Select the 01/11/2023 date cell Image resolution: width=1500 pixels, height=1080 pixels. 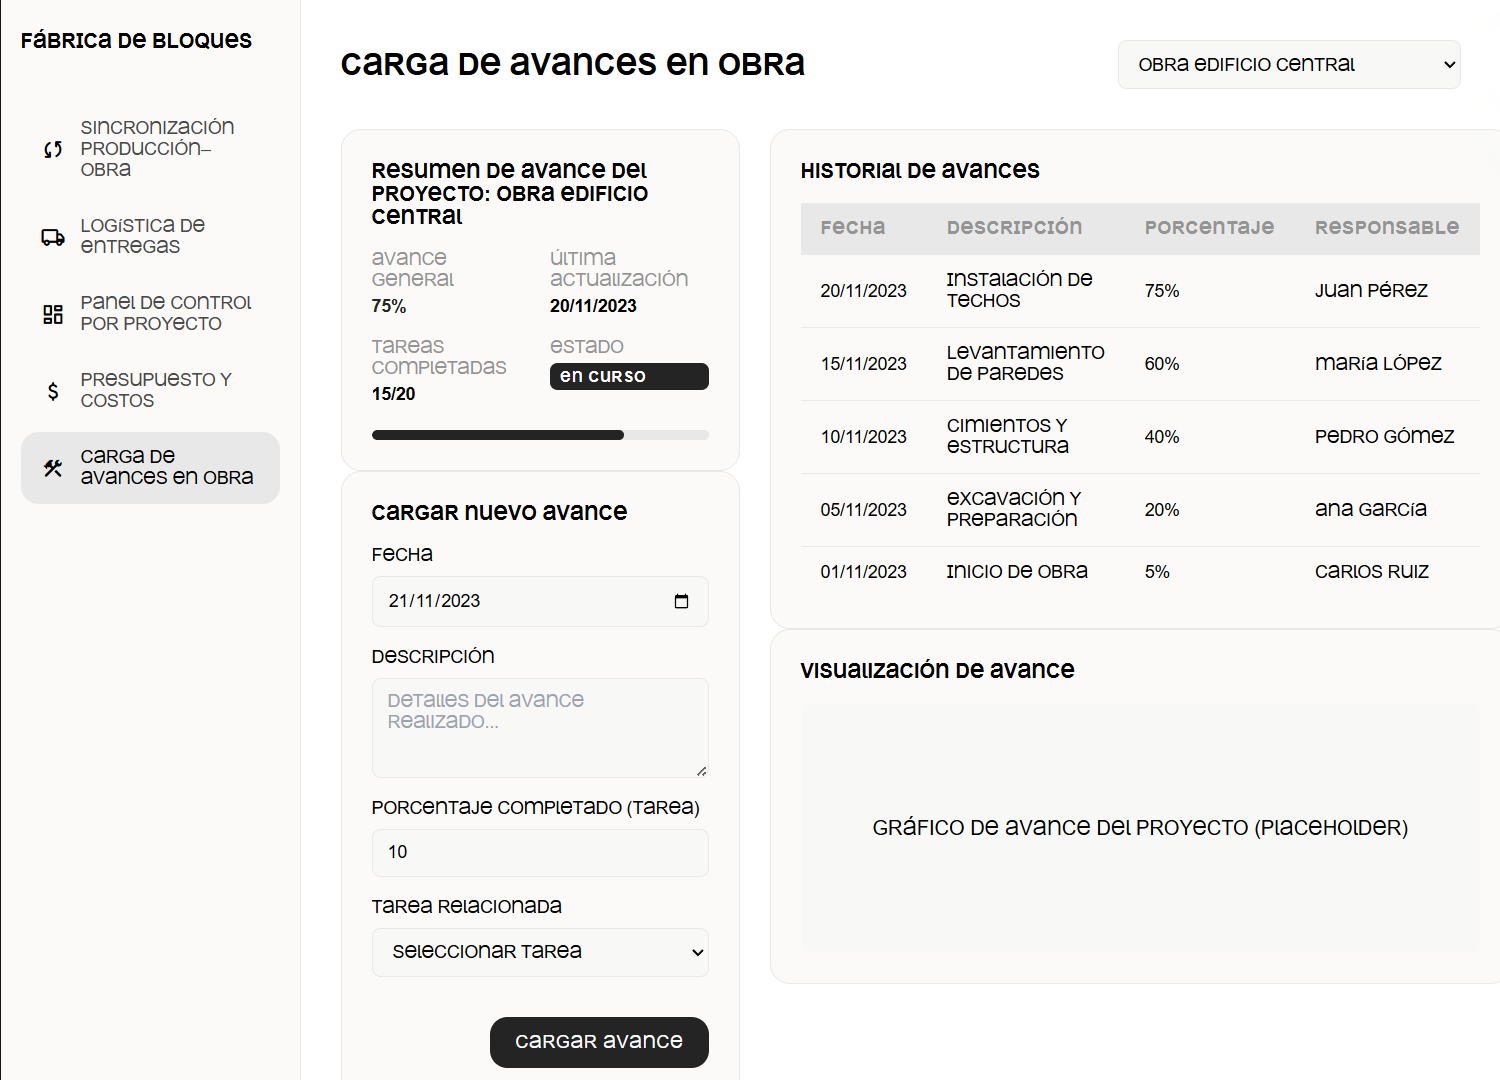(x=864, y=572)
